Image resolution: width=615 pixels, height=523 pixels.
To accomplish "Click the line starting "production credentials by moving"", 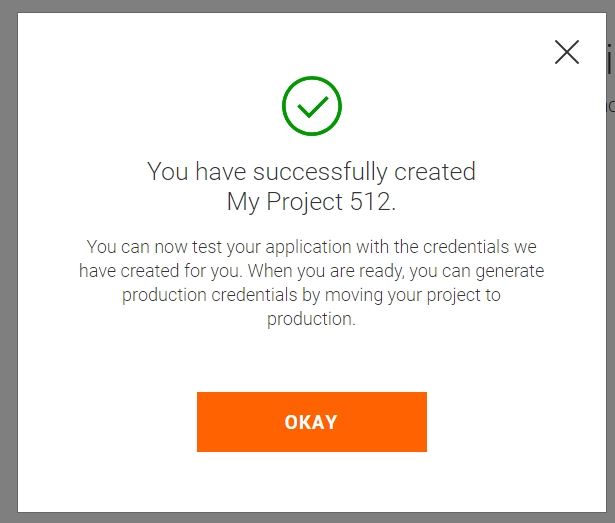I will pyautogui.click(x=311, y=295).
